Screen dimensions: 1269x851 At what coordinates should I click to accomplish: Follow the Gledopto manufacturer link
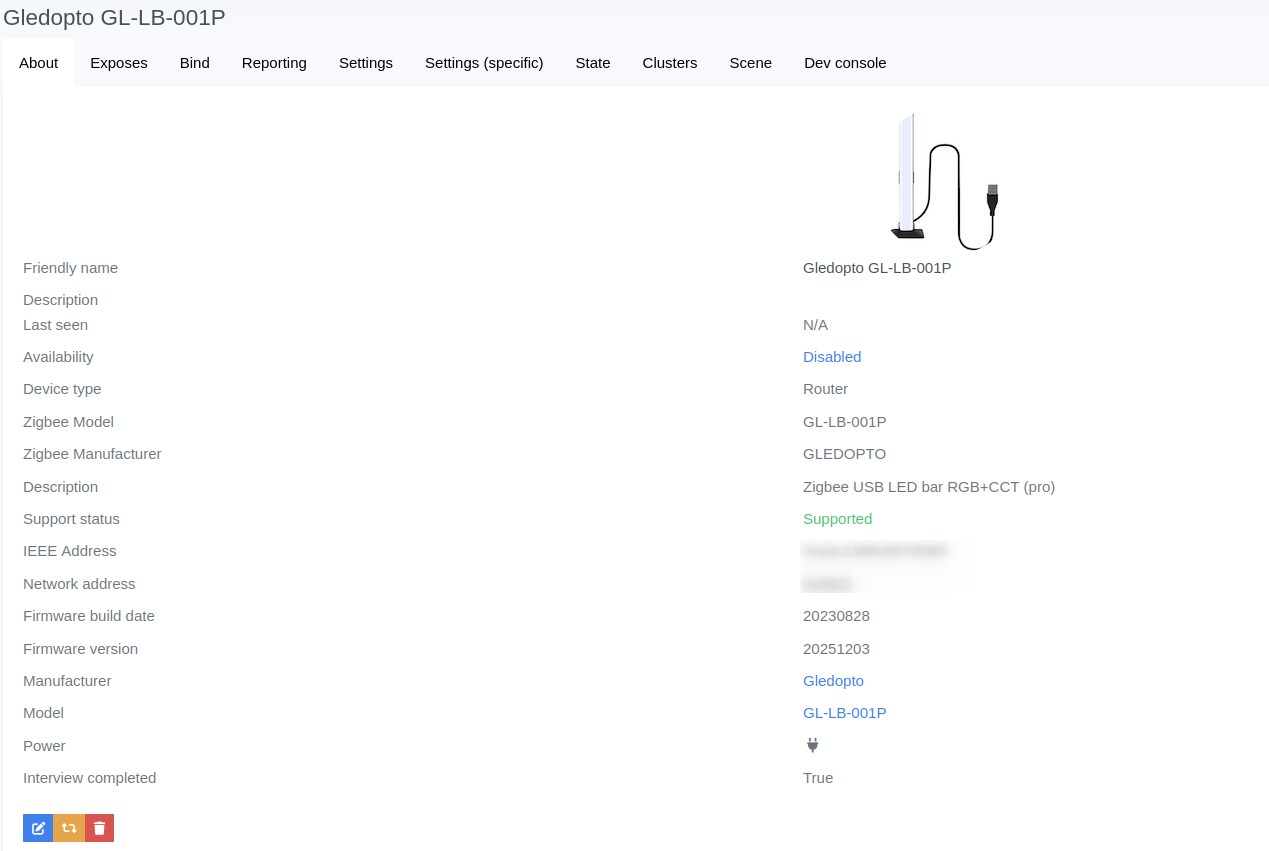pos(833,681)
